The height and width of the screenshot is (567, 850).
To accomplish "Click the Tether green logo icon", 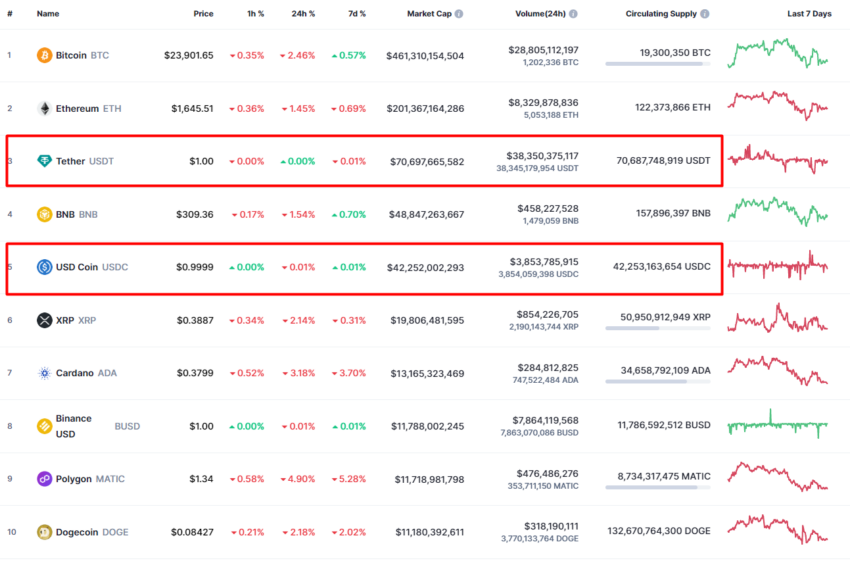I will pos(44,161).
